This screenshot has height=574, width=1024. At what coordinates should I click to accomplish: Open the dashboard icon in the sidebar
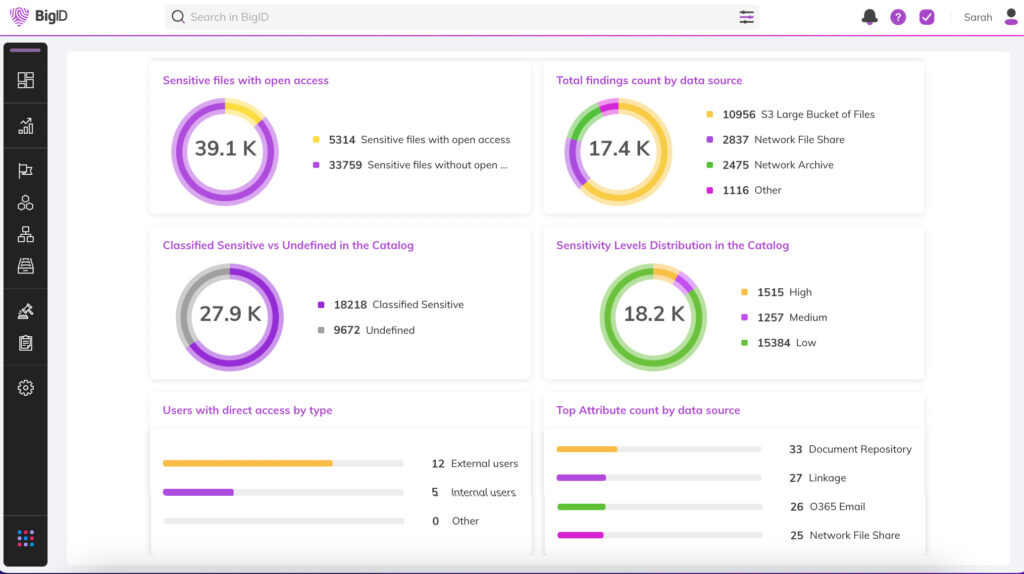tap(26, 80)
